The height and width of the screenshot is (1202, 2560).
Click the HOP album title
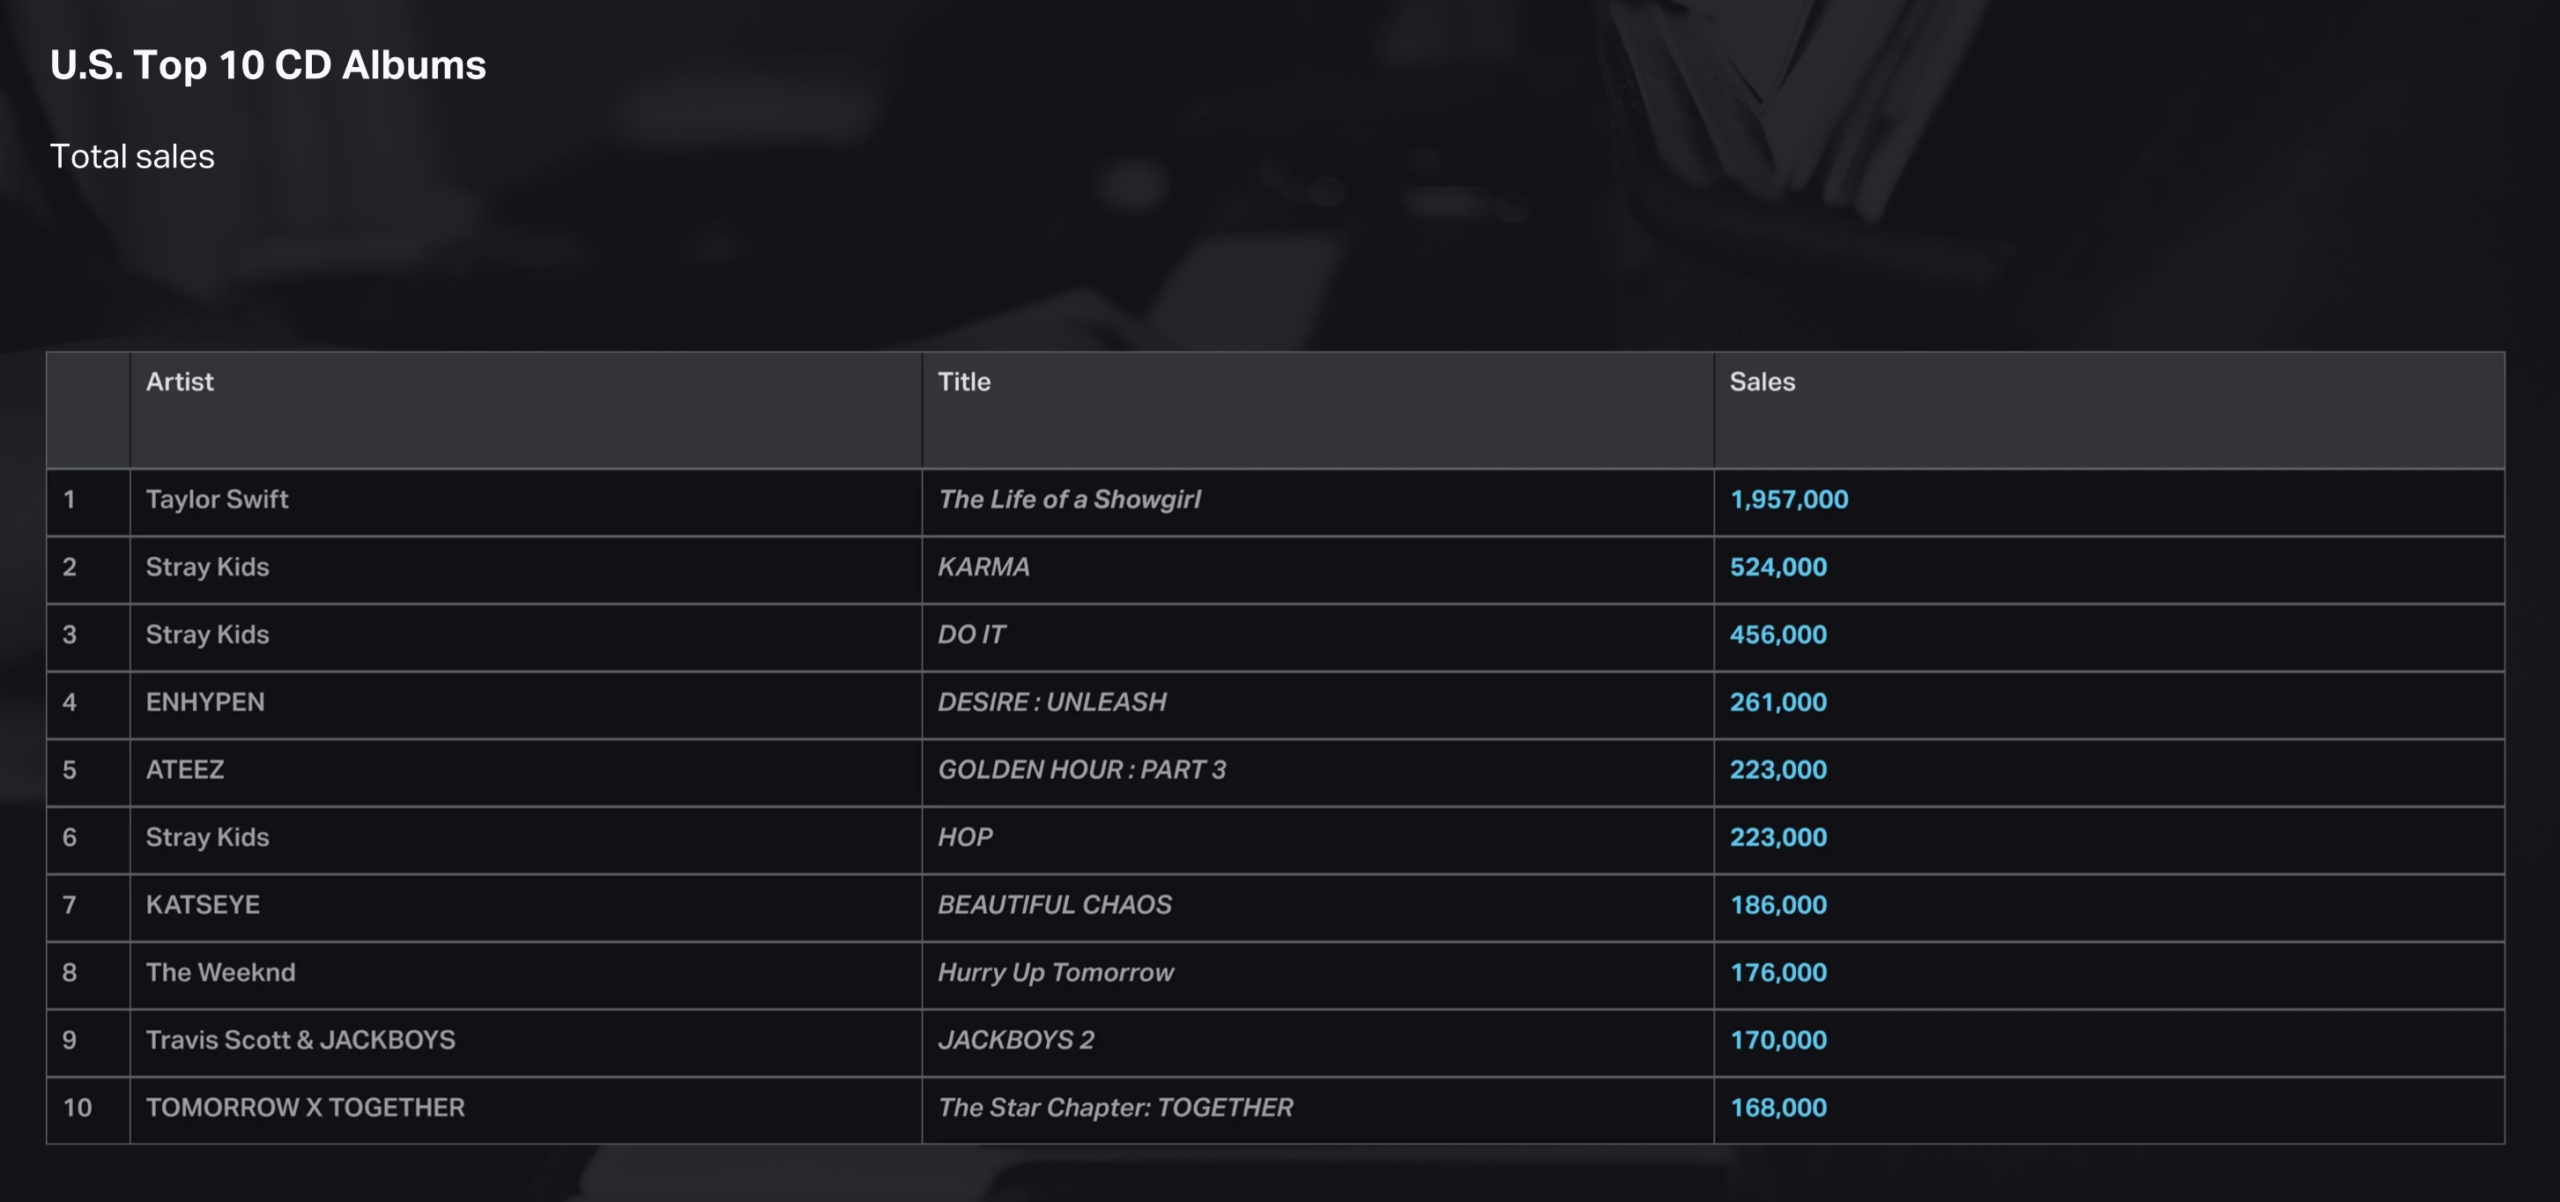click(965, 837)
